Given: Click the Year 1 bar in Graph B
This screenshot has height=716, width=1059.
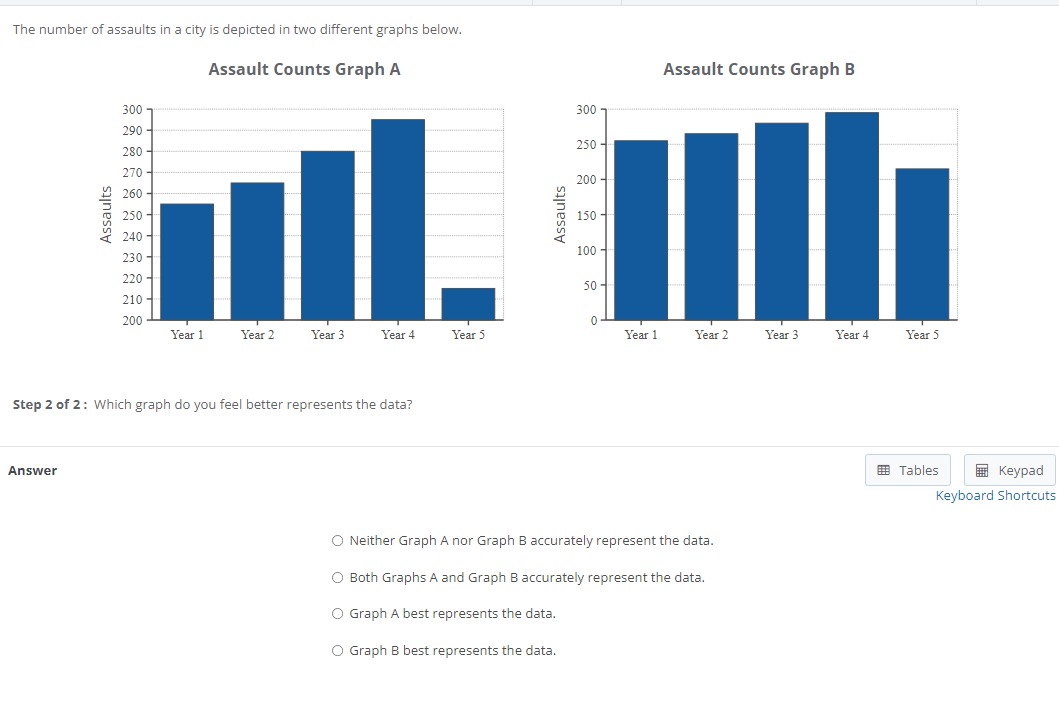Looking at the screenshot, I should point(640,230).
